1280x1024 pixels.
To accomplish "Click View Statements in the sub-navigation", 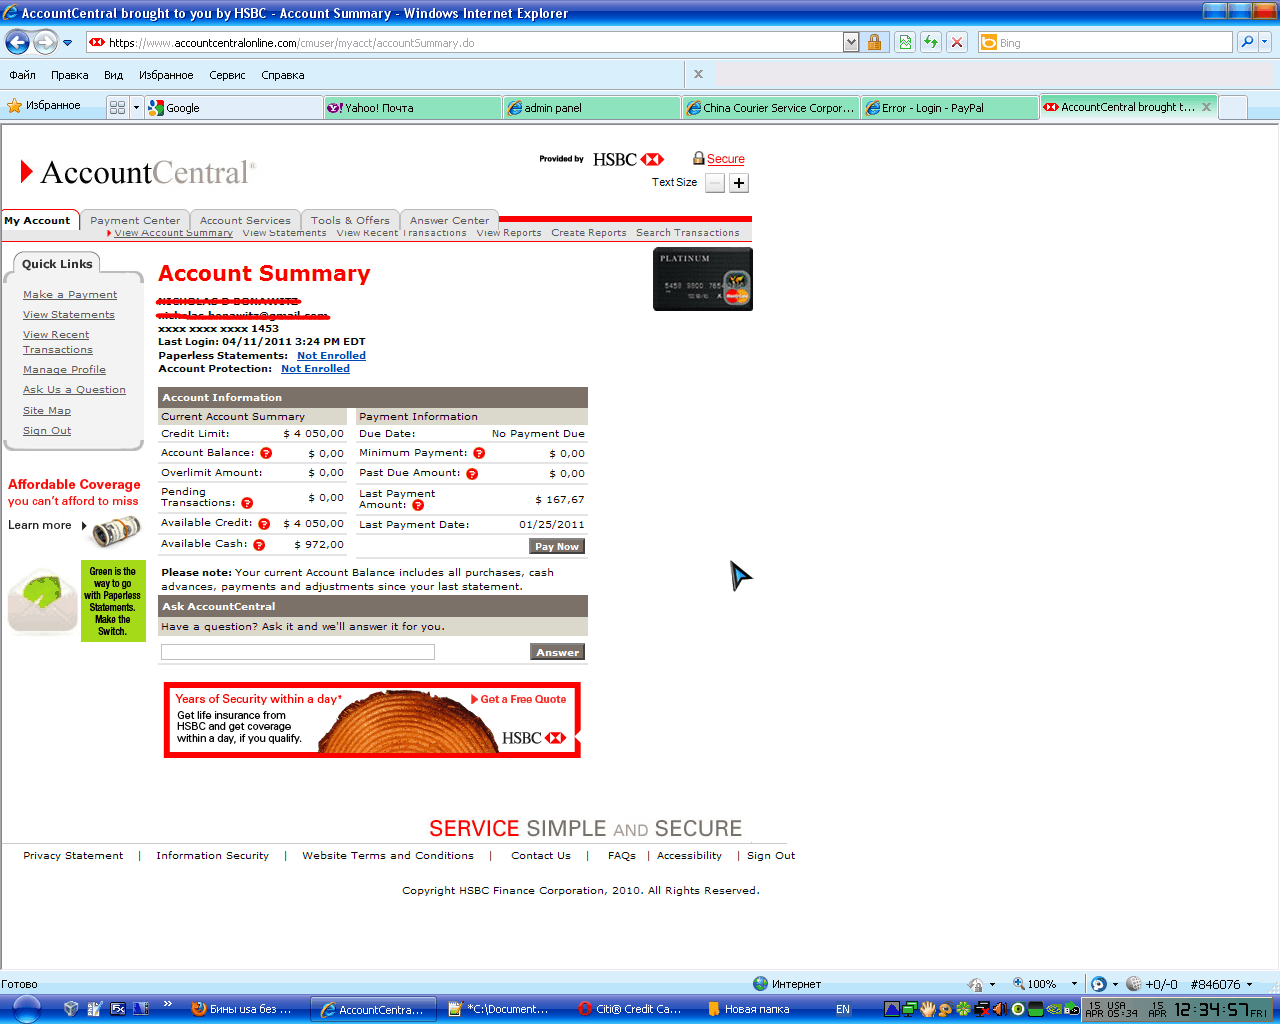I will 284,233.
